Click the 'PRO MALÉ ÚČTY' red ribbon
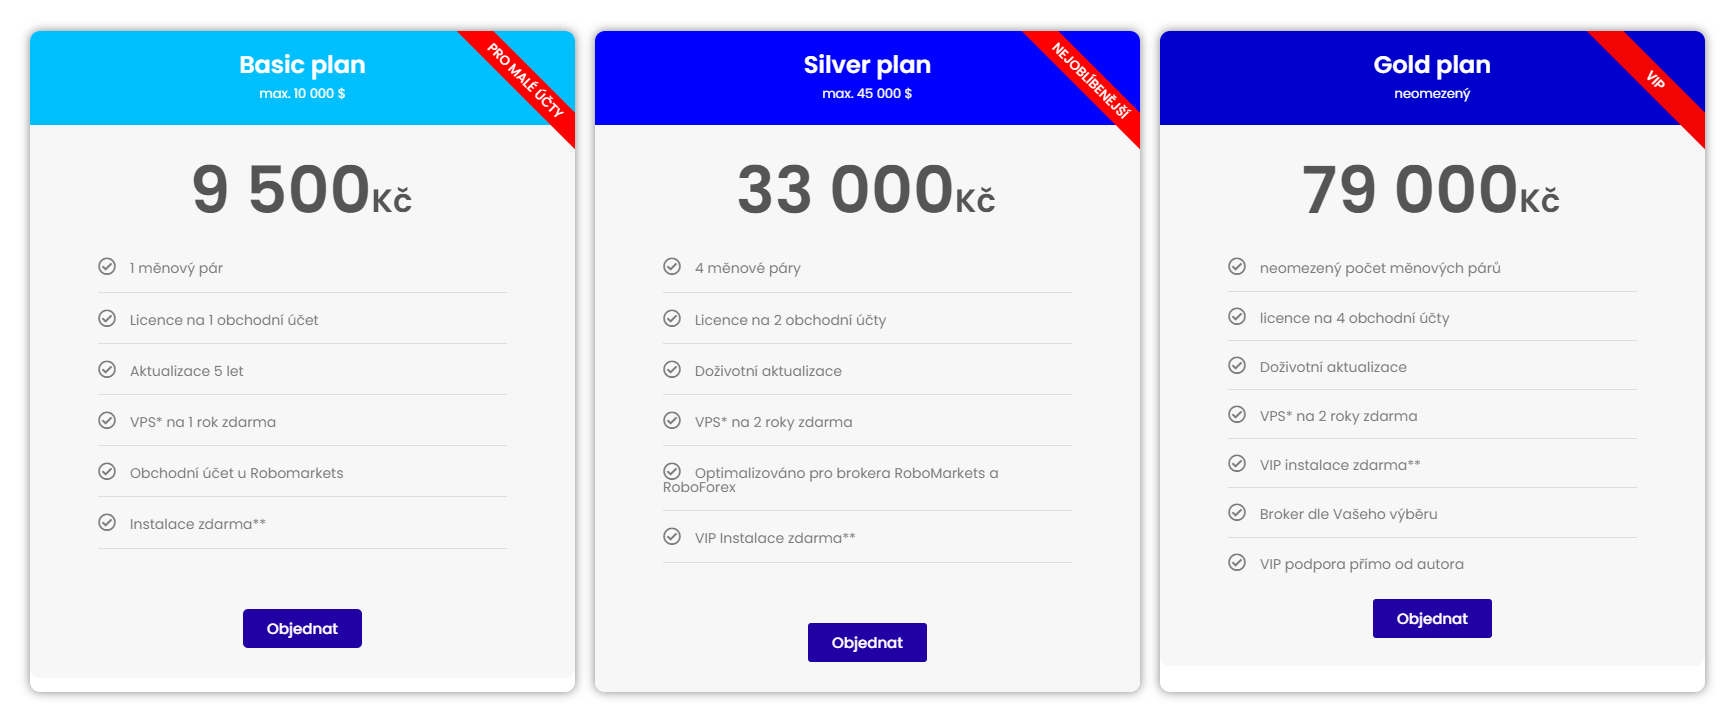The width and height of the screenshot is (1725, 704). coord(524,81)
